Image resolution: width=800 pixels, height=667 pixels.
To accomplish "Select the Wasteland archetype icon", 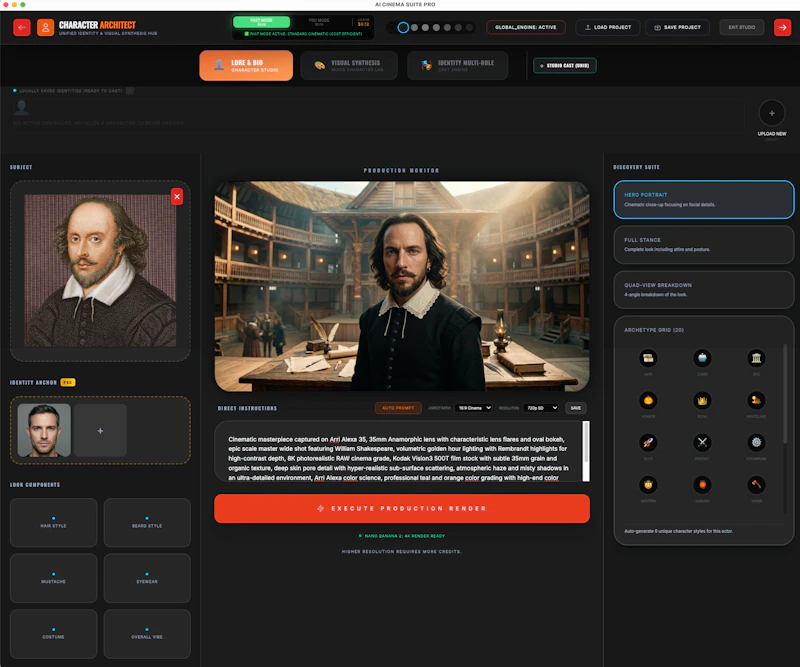I will 756,401.
